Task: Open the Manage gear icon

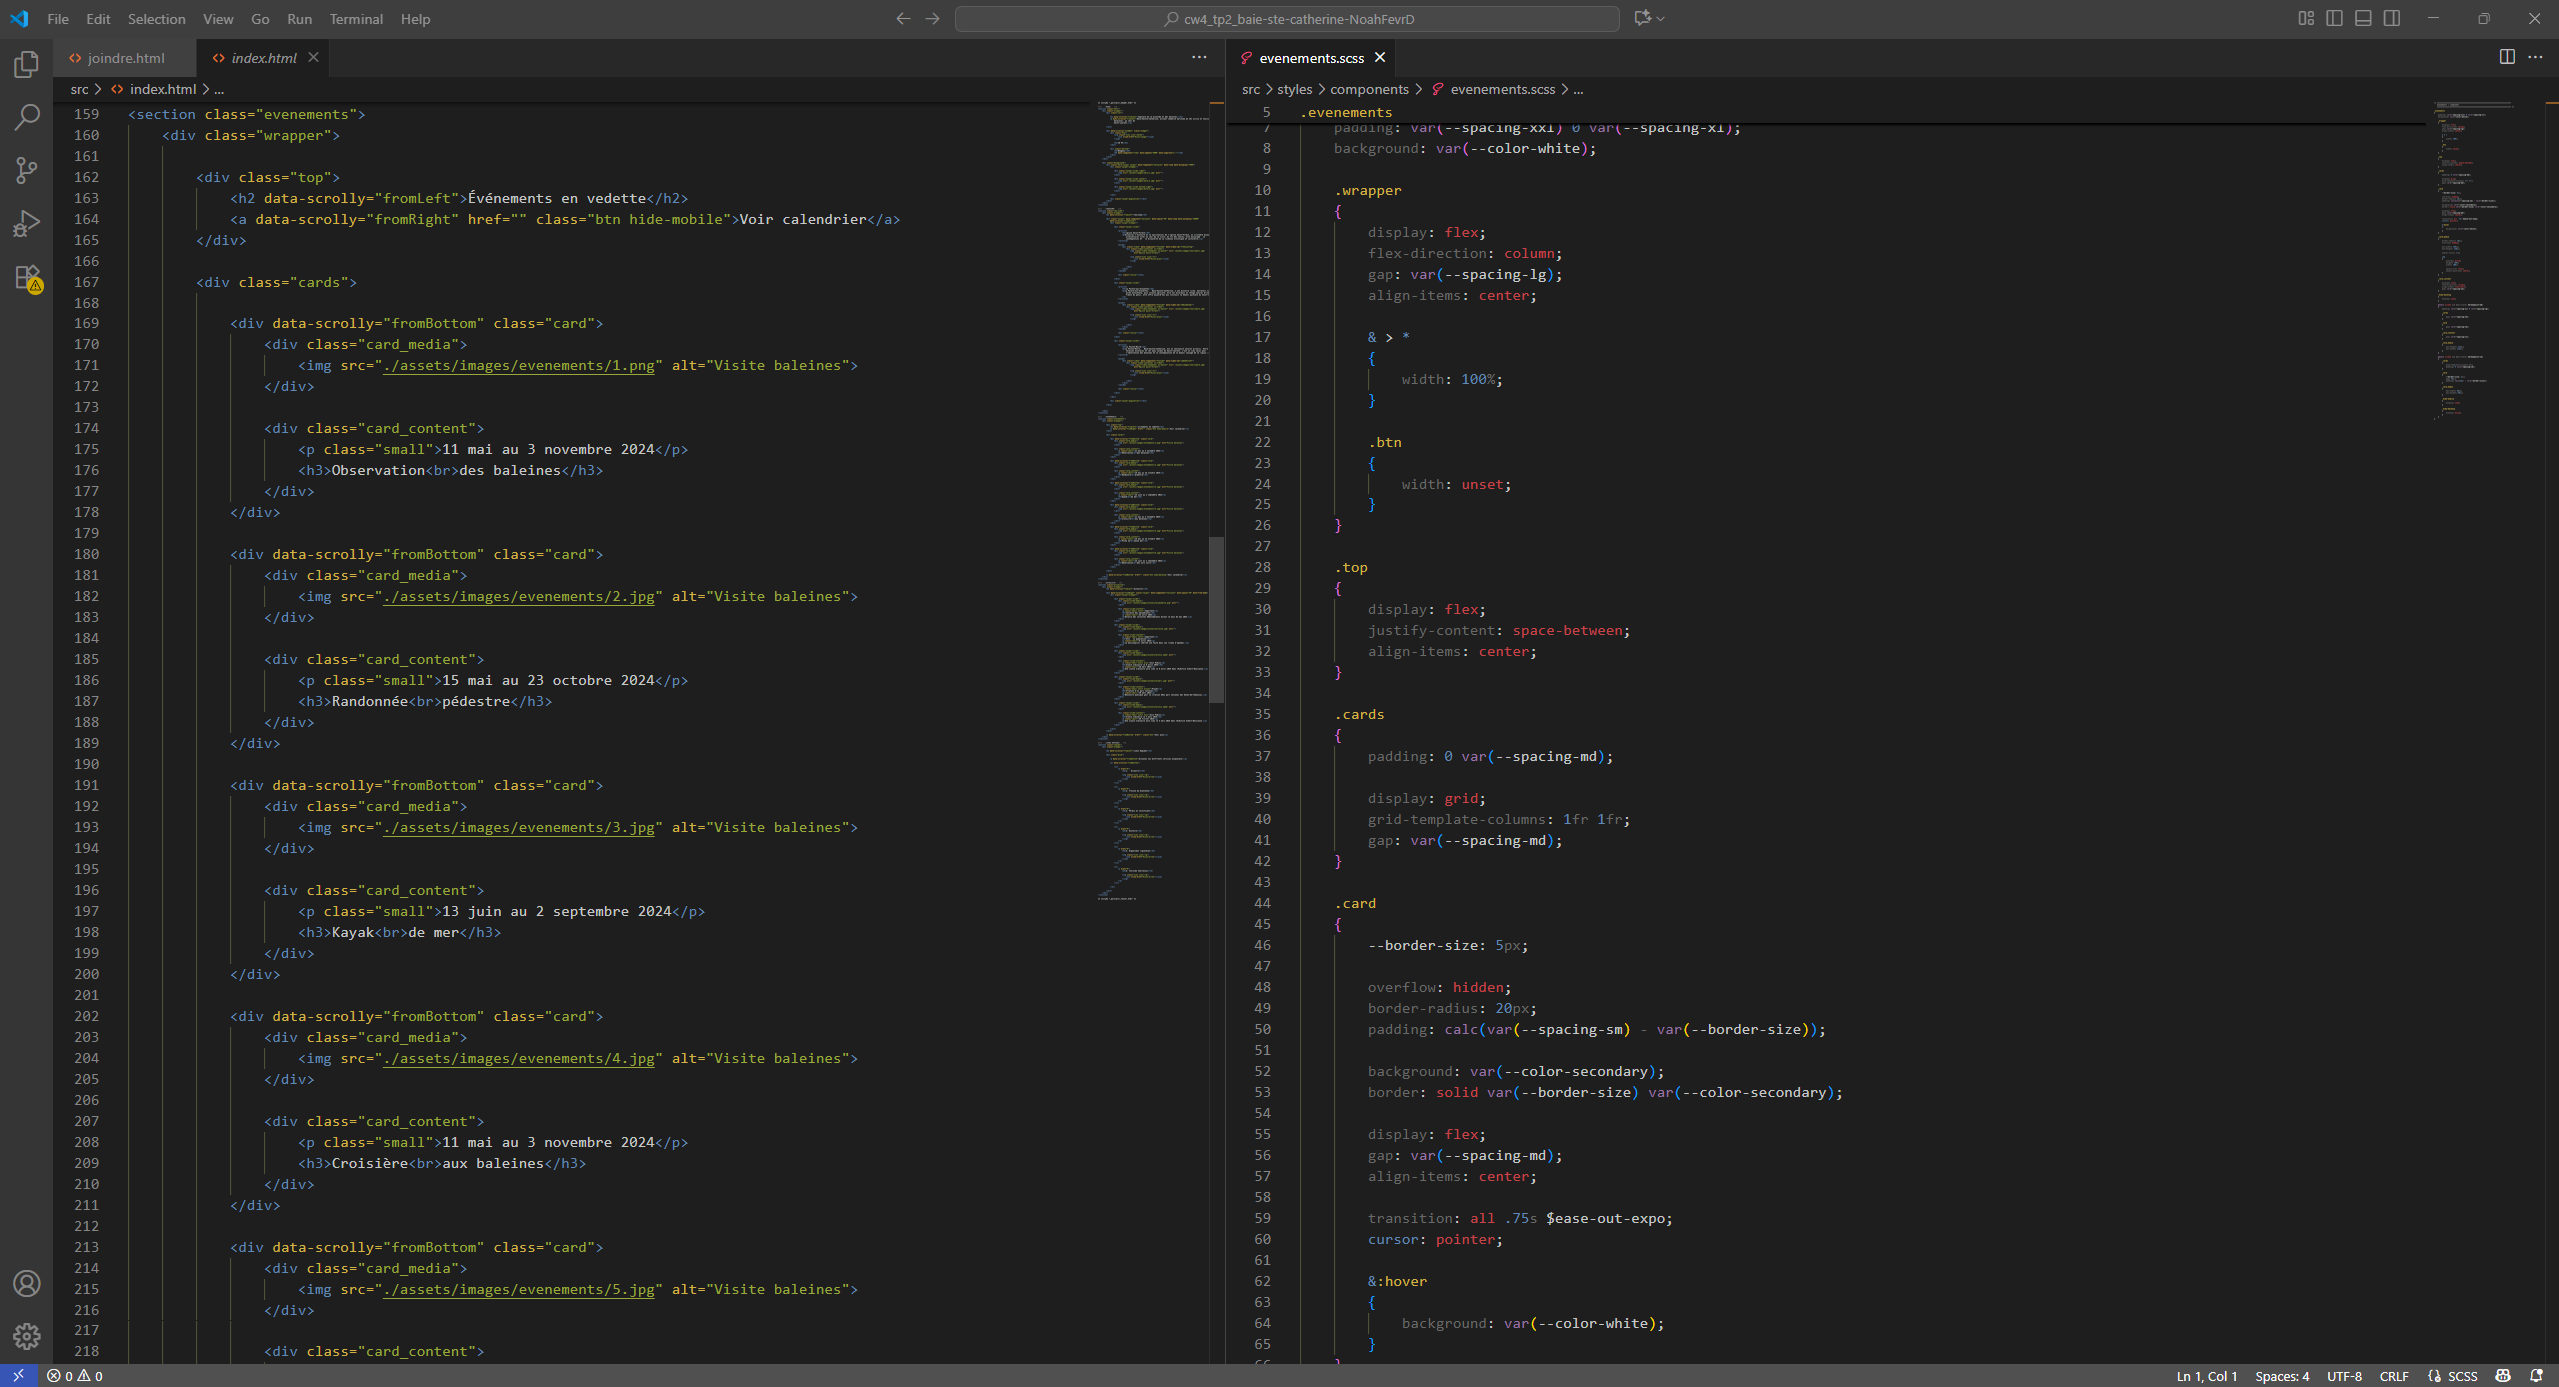Action: (27, 1336)
